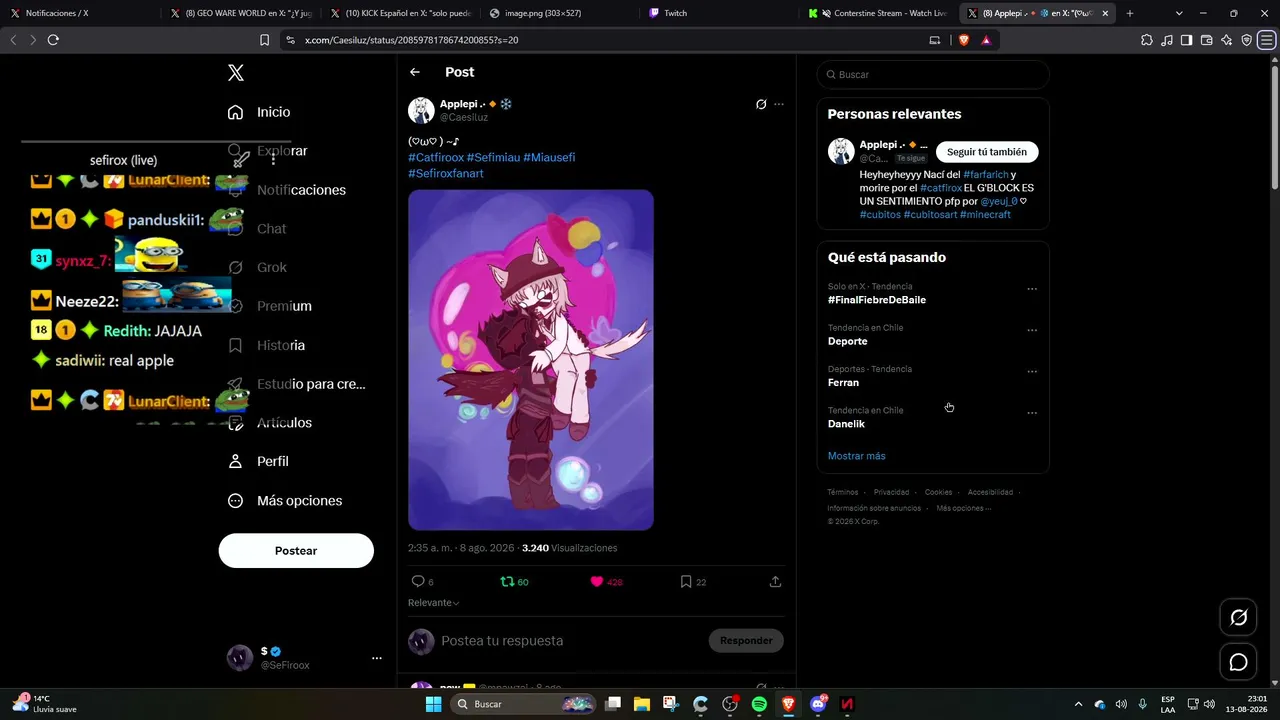
Task: Open the browser extensions puzzle icon
Action: (x=1146, y=40)
